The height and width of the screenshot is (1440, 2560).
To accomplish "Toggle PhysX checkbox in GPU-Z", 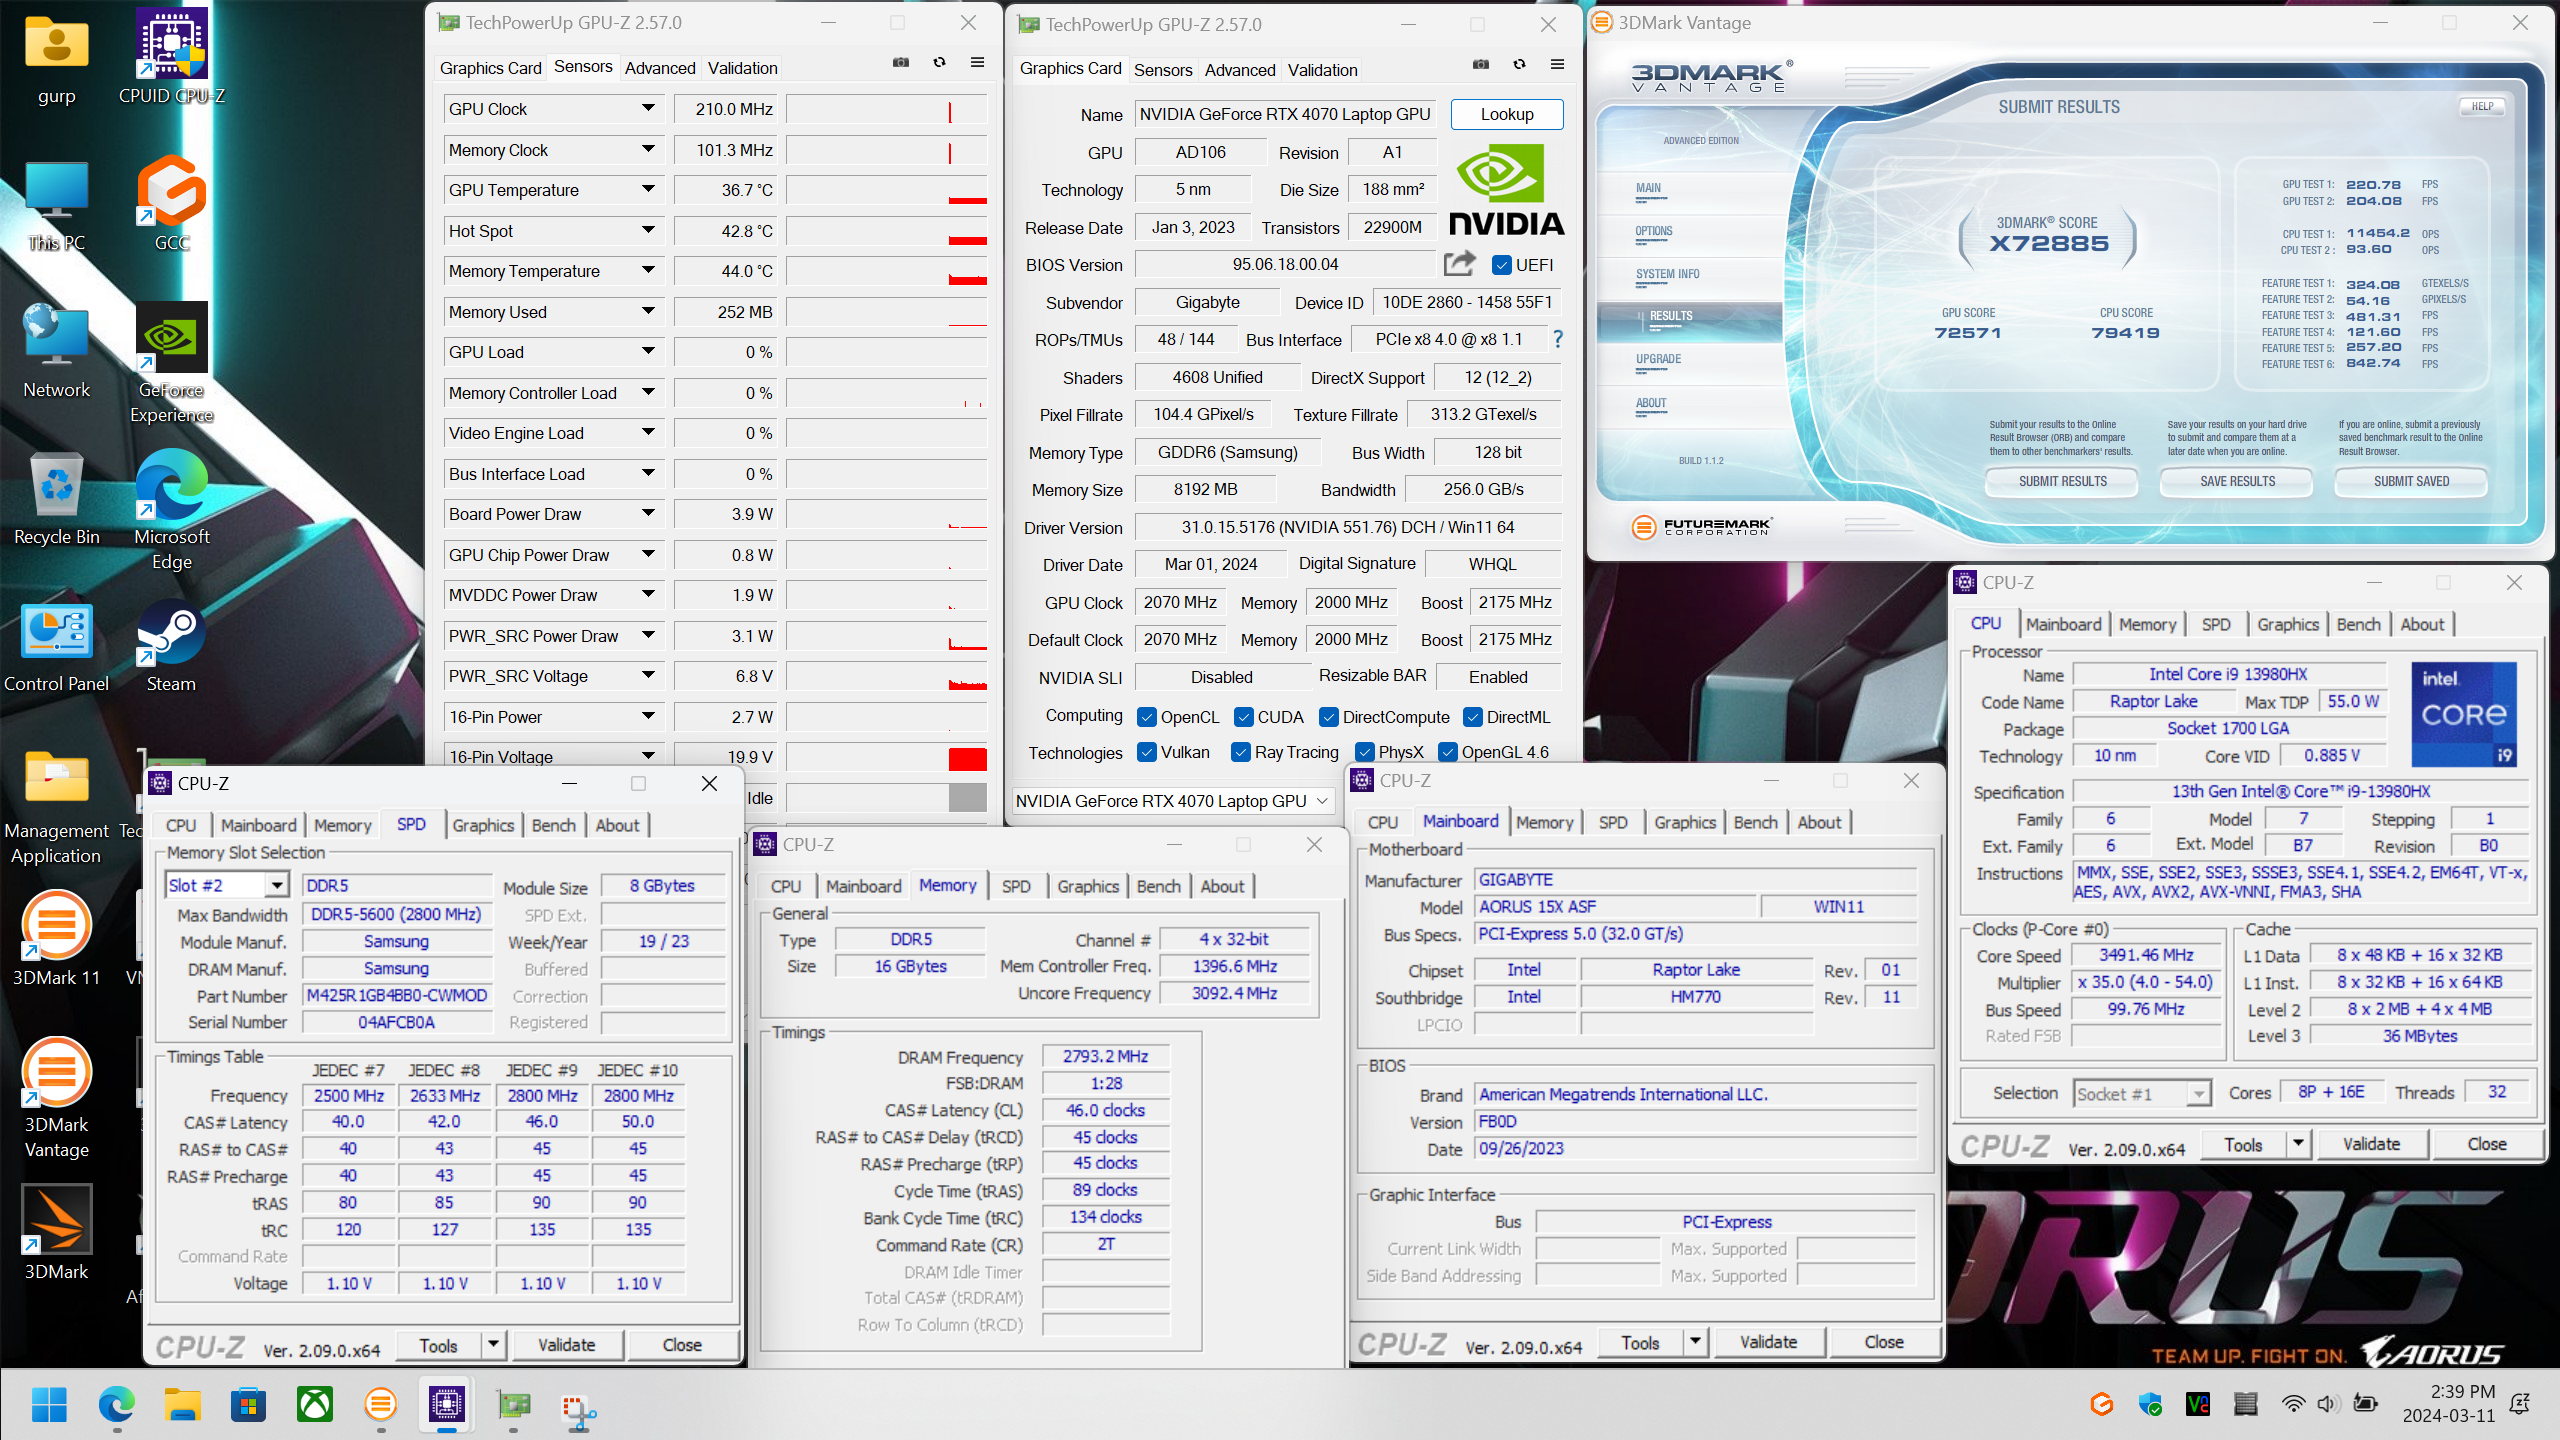I will coord(1365,752).
